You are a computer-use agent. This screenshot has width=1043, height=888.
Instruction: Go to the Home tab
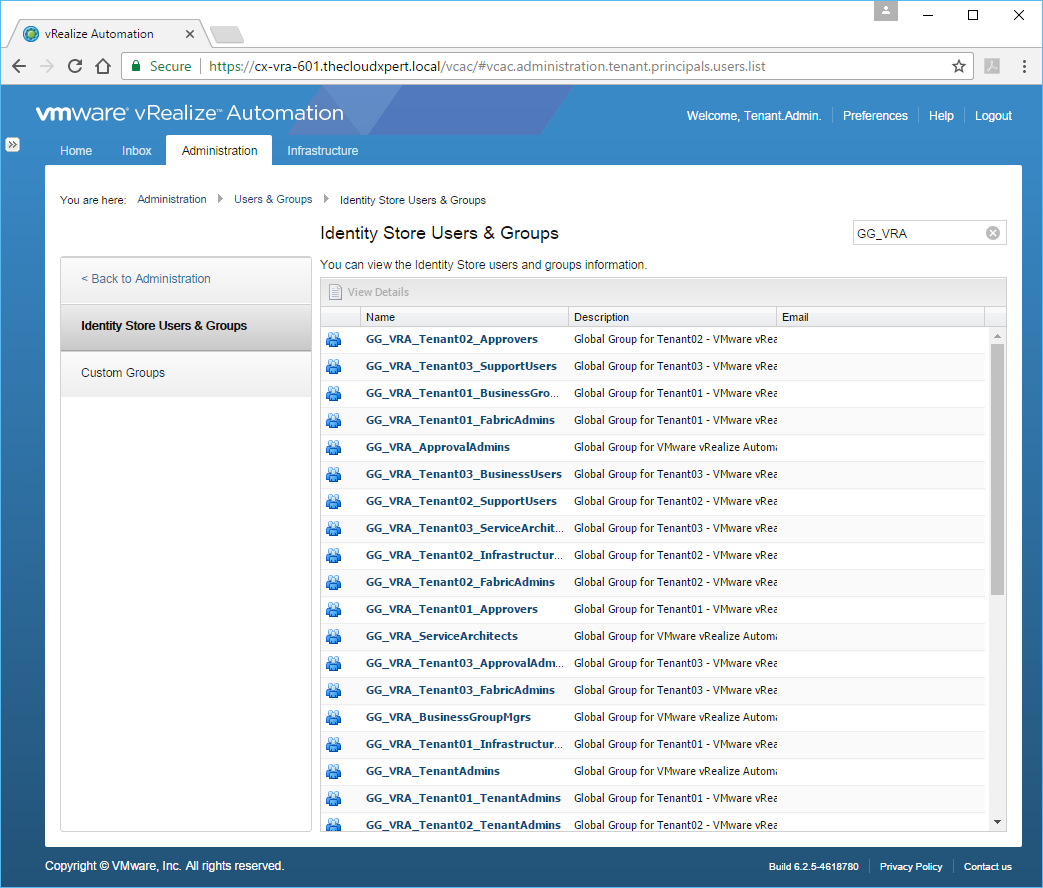pos(76,151)
